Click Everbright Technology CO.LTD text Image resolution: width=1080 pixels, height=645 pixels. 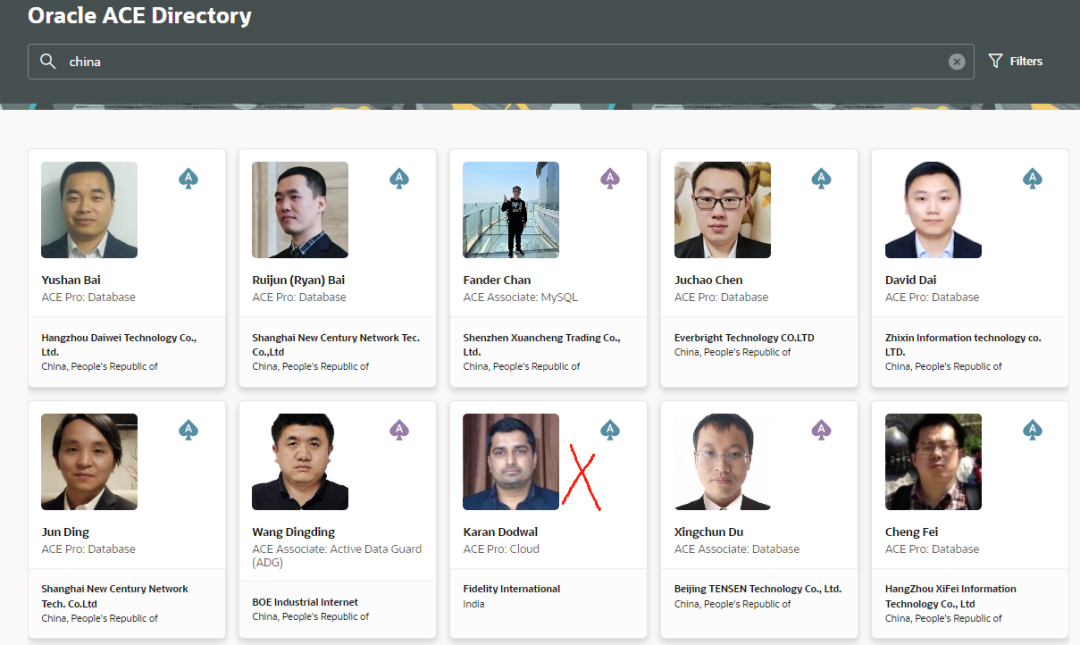pos(744,338)
